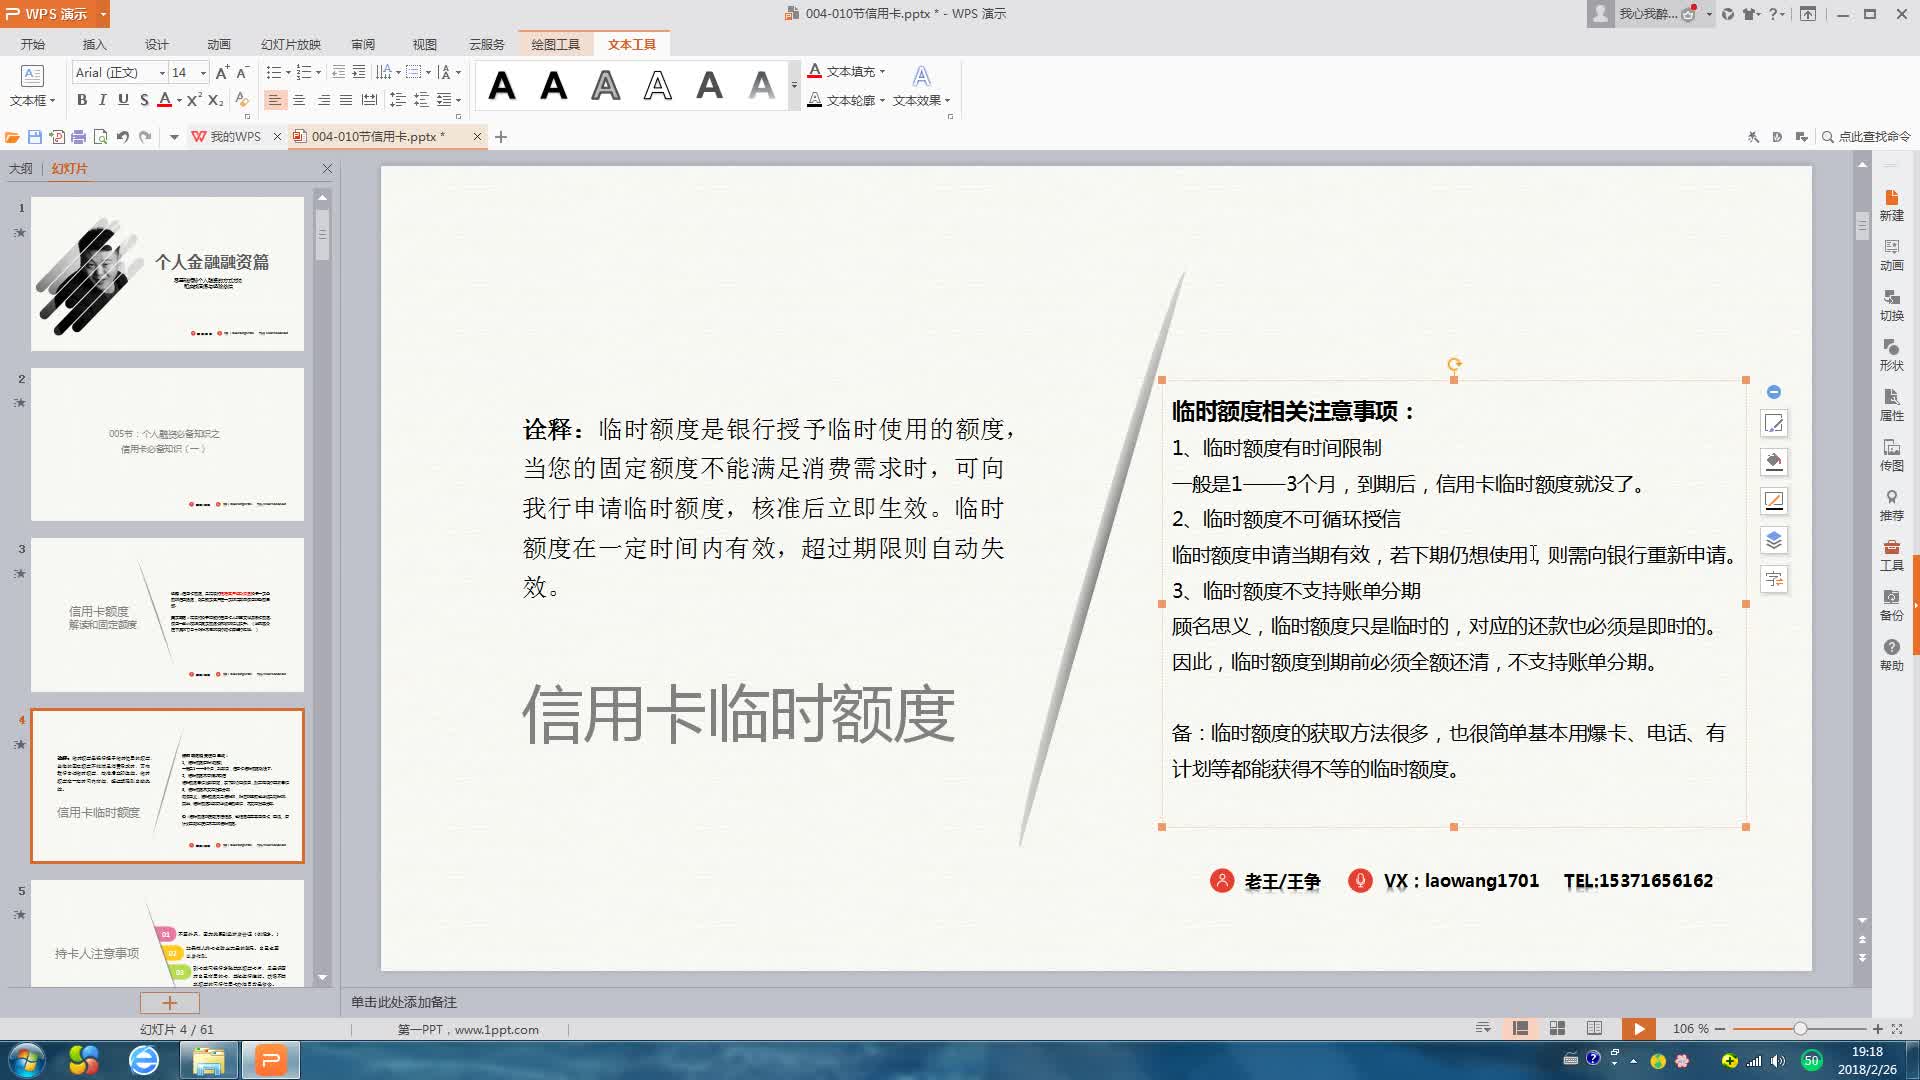Toggle Italic text formatting
Screen dimensions: 1920x1080
click(x=102, y=100)
